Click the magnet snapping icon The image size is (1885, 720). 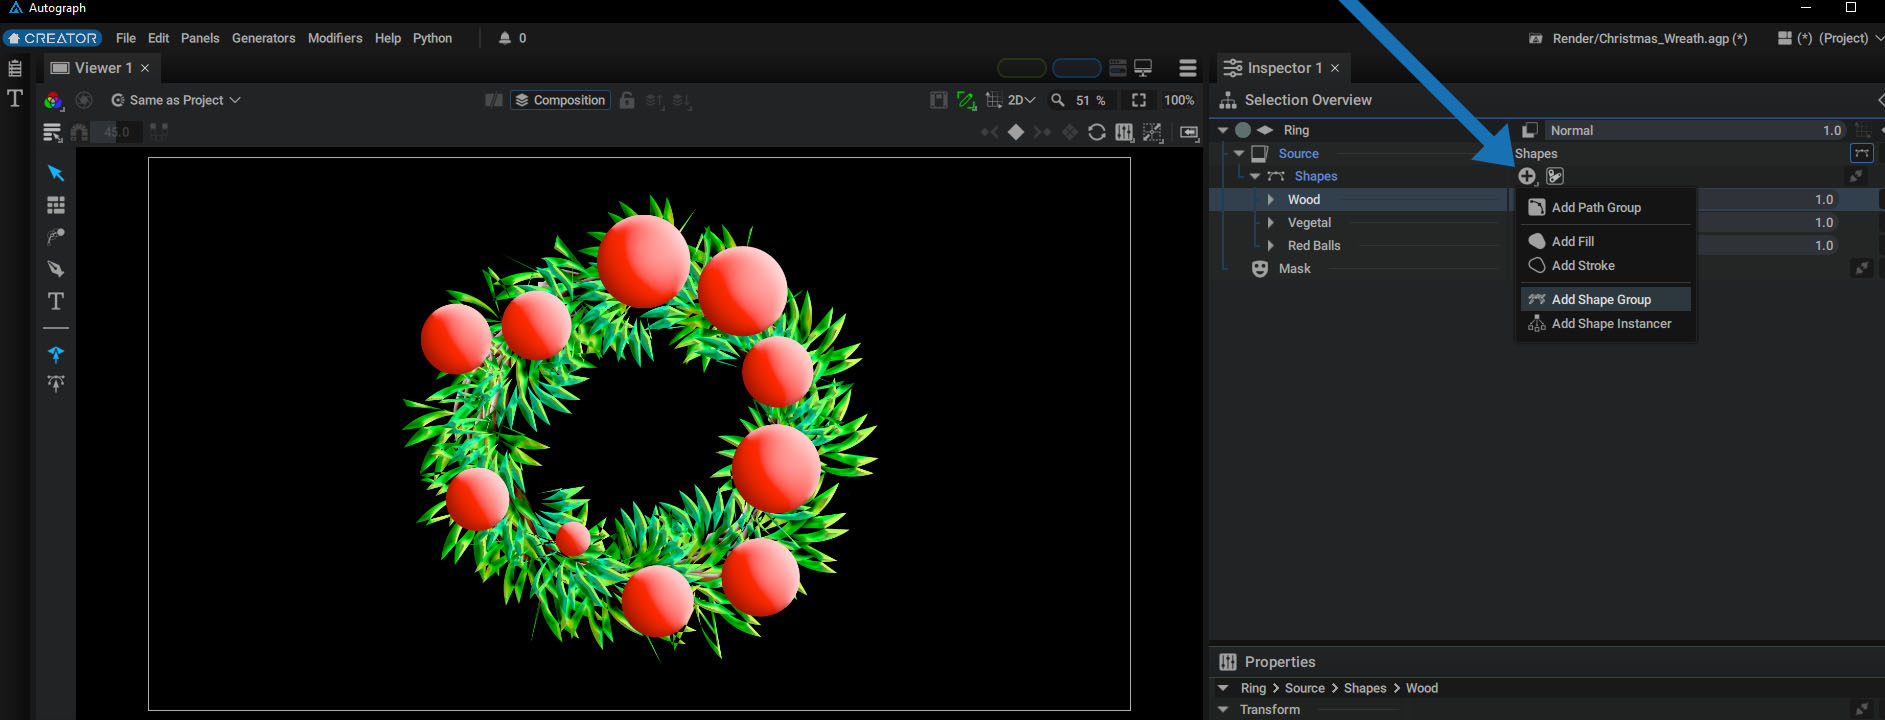(79, 132)
